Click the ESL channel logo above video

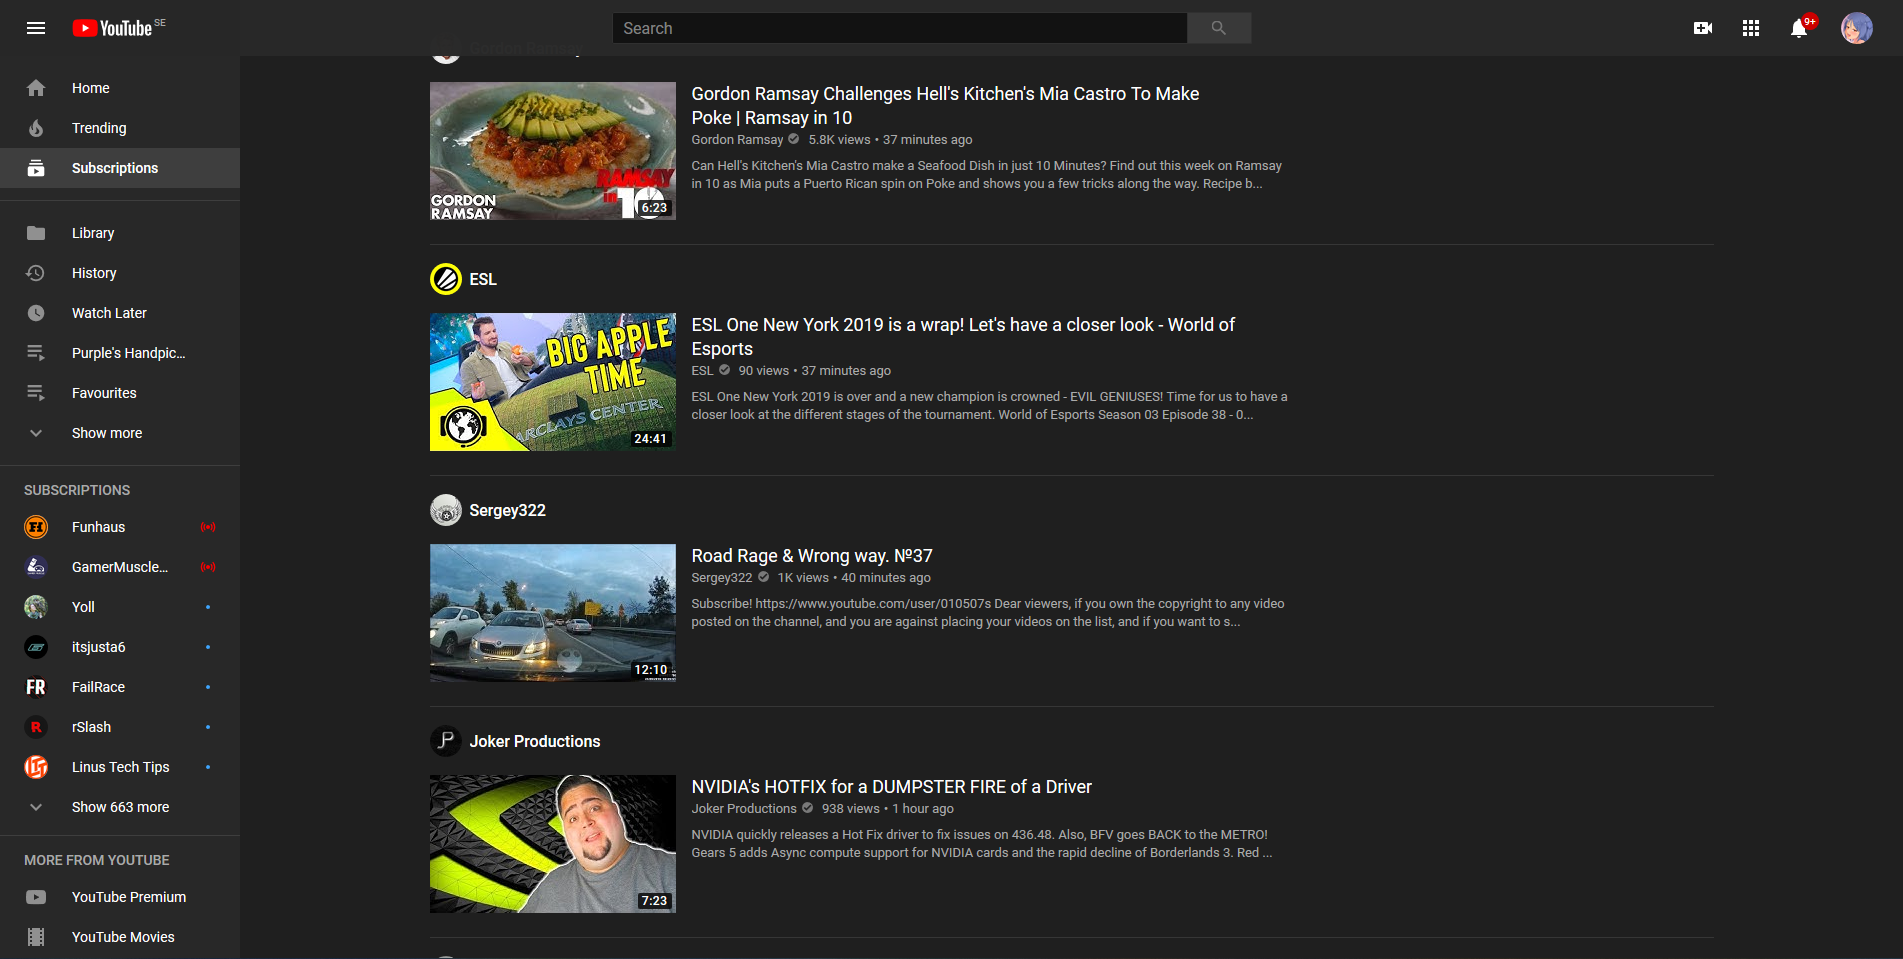coord(446,279)
